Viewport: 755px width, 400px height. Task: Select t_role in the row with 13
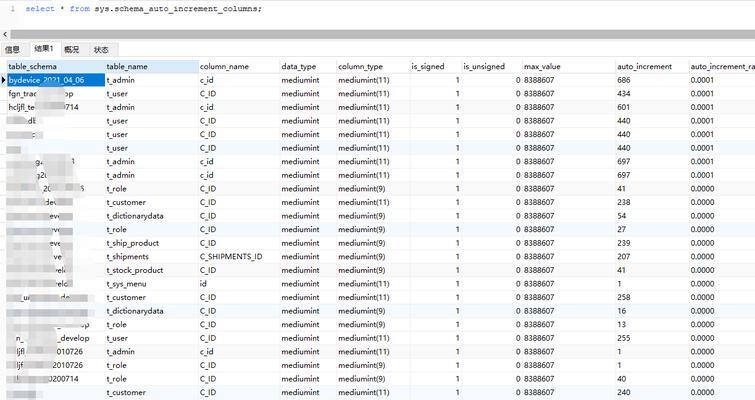[117, 324]
